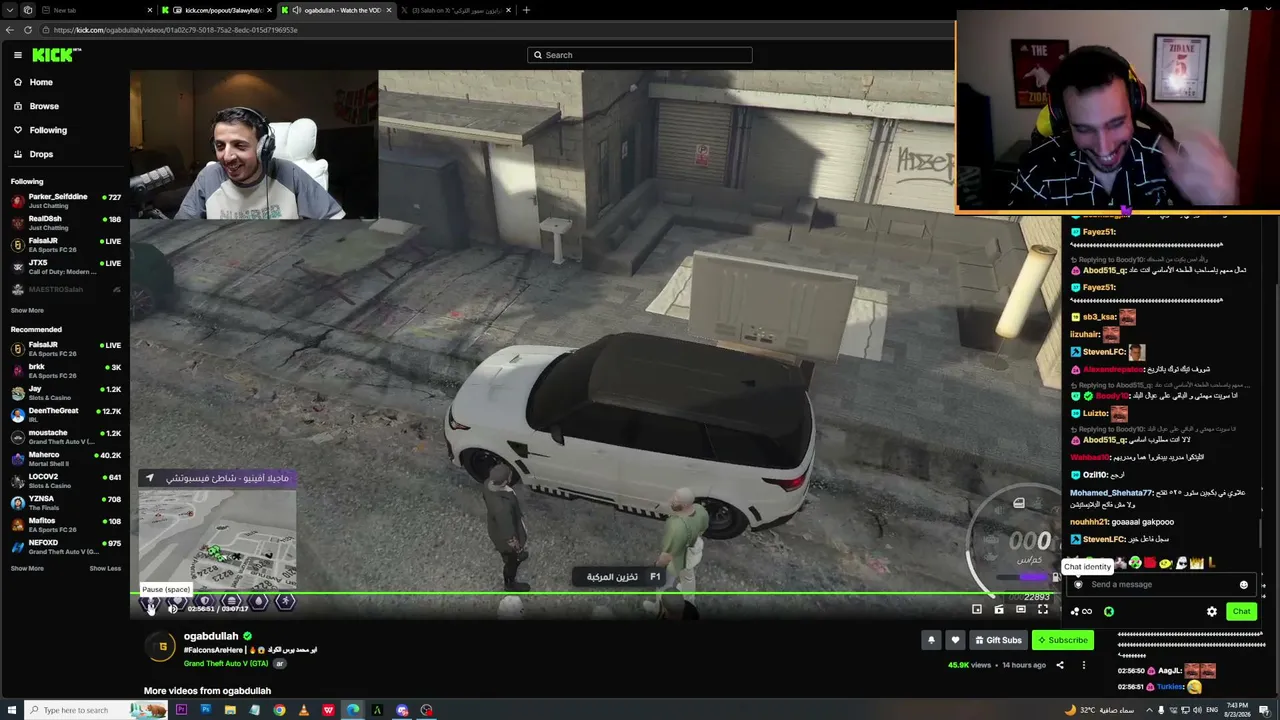Open Google Chrome from the taskbar

click(279, 710)
